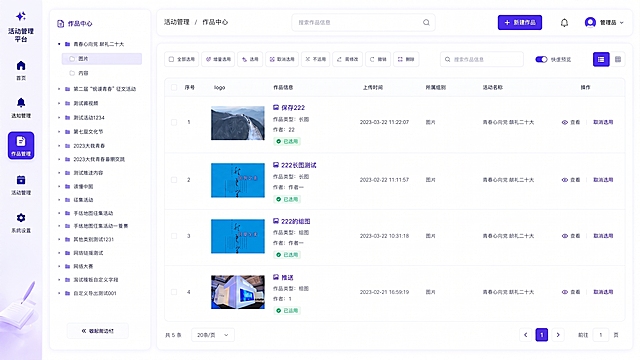Image resolution: width=640 pixels, height=360 pixels.
Task: Click the 删除 toolbar button
Action: click(406, 59)
